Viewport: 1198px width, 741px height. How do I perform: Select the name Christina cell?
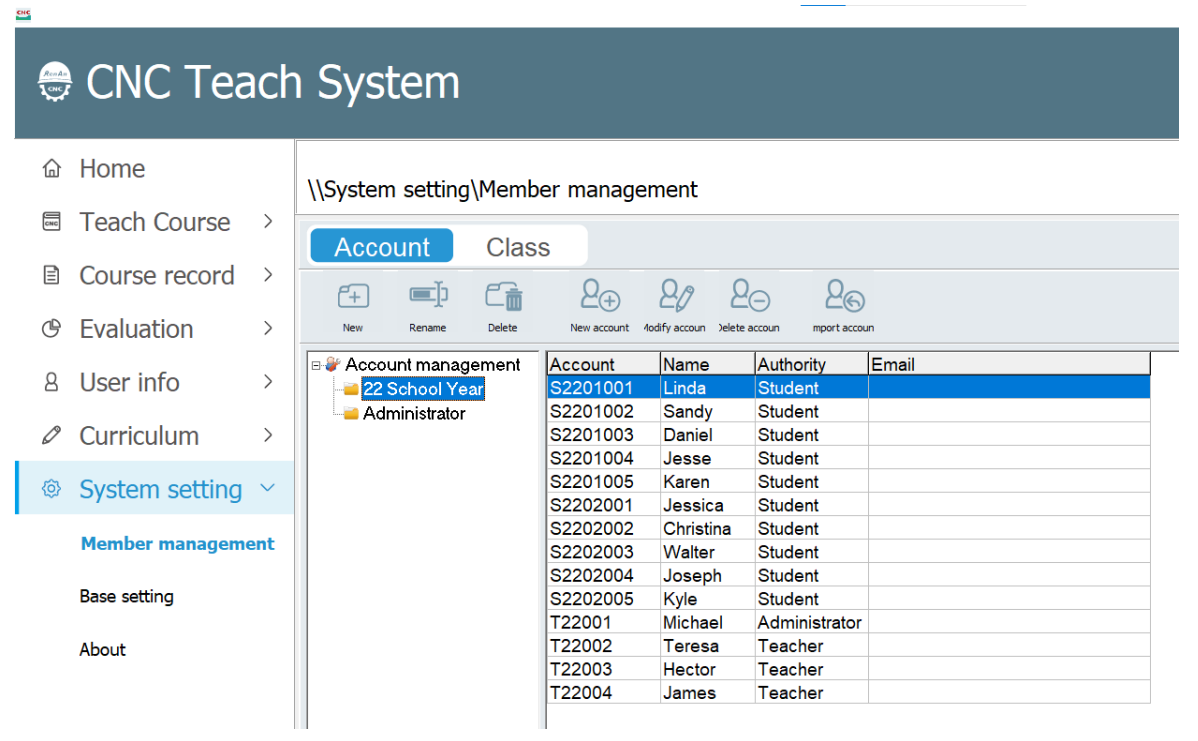click(x=707, y=529)
